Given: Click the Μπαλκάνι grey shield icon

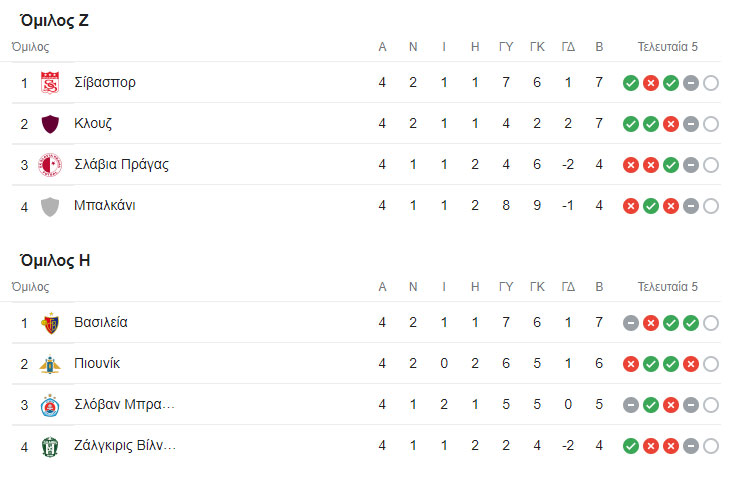Looking at the screenshot, I should [50, 206].
